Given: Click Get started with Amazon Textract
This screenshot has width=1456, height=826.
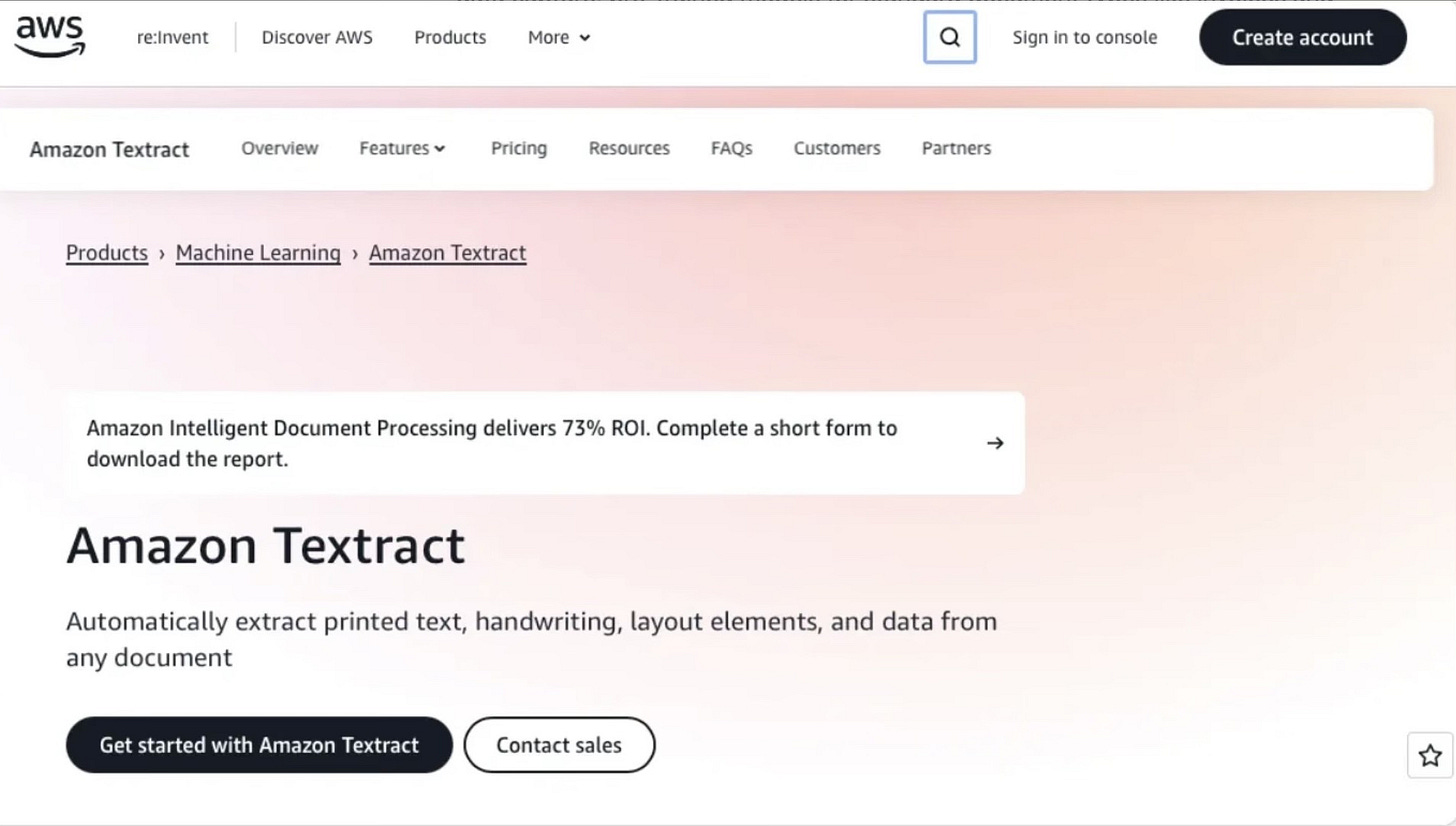Looking at the screenshot, I should click(259, 745).
